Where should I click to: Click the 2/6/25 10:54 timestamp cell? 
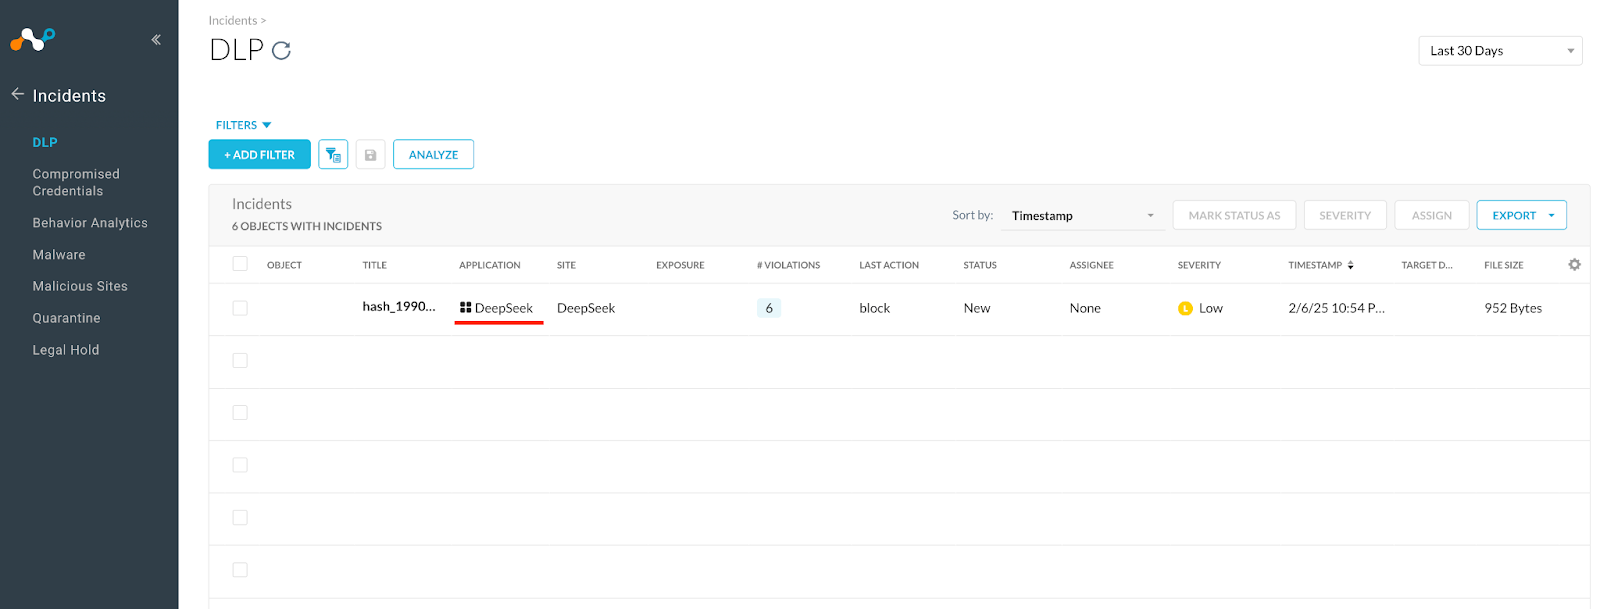[1336, 308]
